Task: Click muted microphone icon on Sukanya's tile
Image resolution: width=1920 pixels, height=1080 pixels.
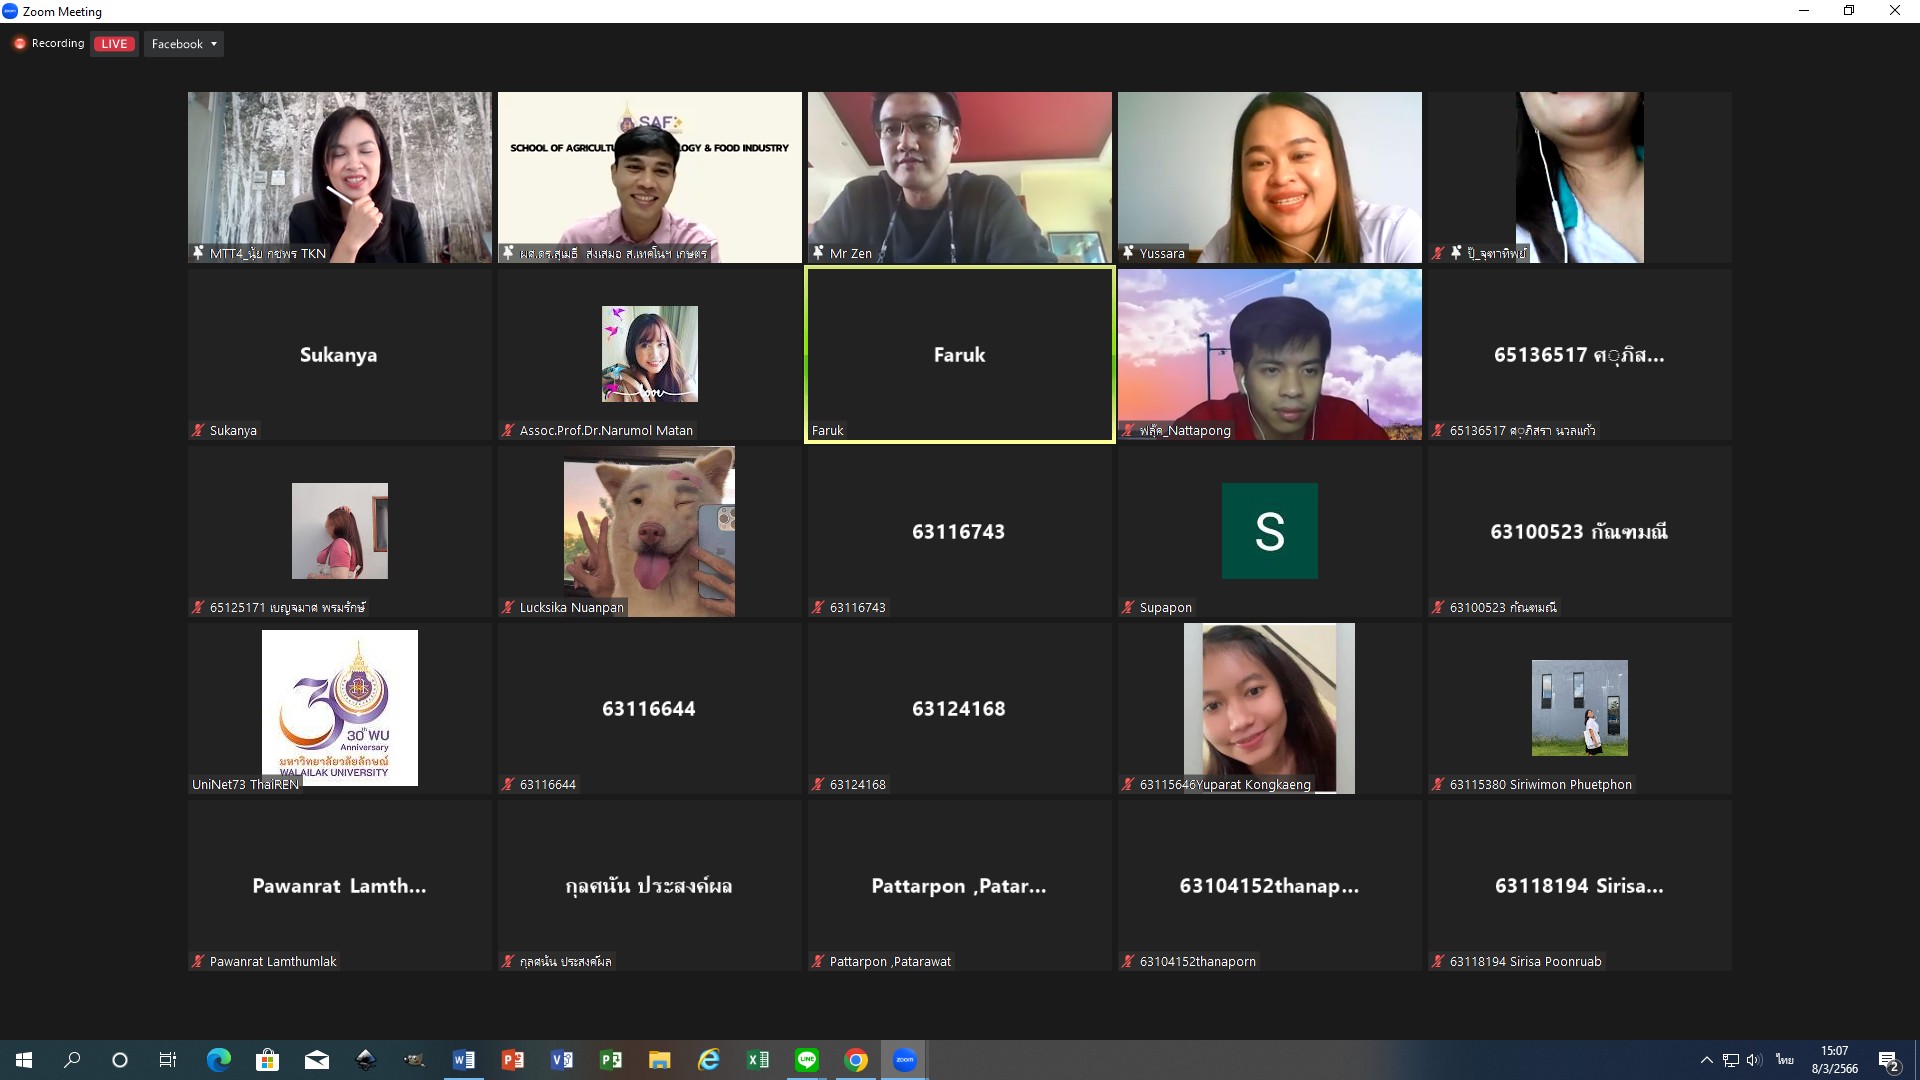Action: coord(198,431)
